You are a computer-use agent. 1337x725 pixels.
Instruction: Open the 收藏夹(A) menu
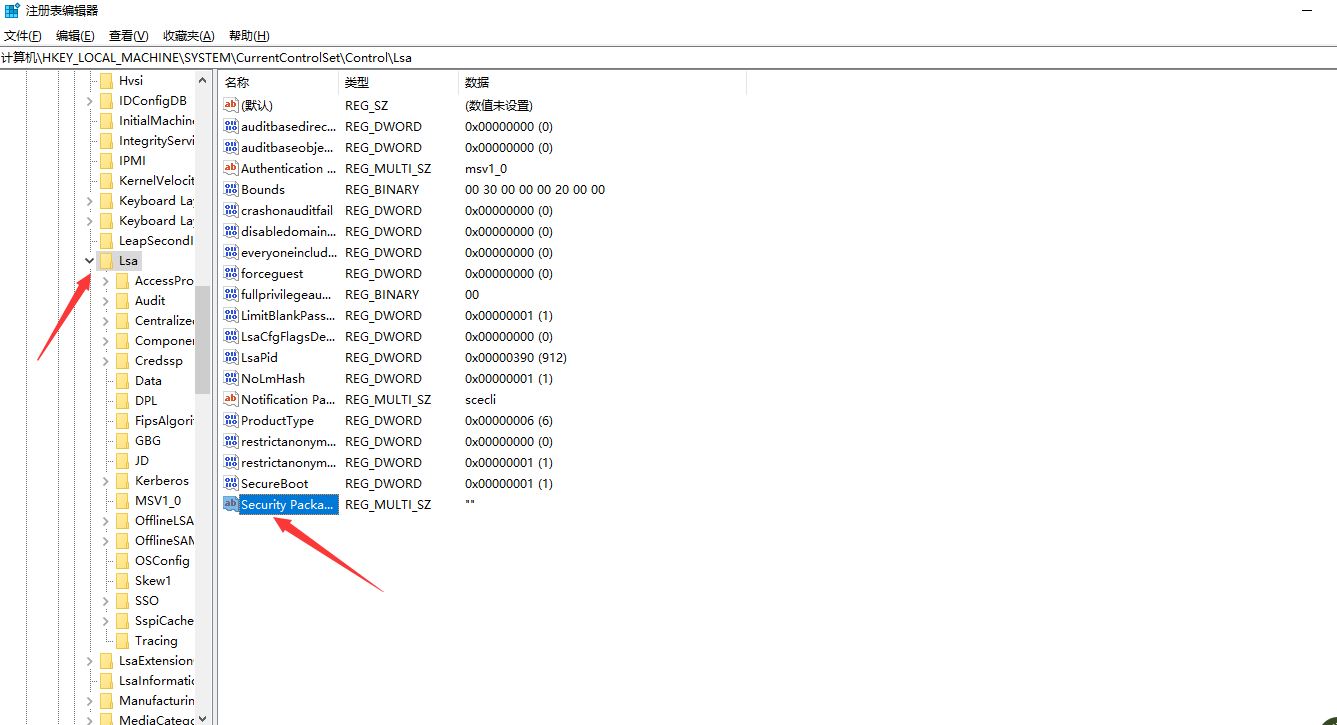tap(188, 36)
